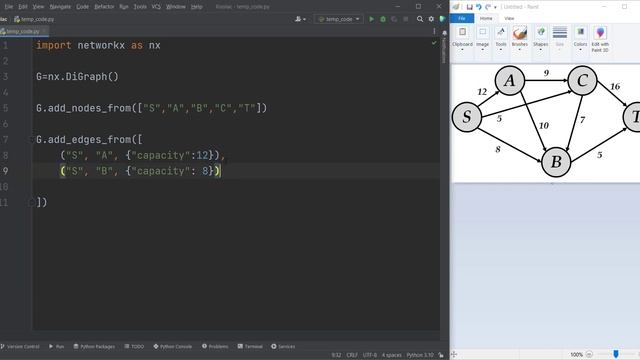The image size is (640, 360).
Task: Open the Edit menu in PyCharm
Action: click(x=23, y=7)
